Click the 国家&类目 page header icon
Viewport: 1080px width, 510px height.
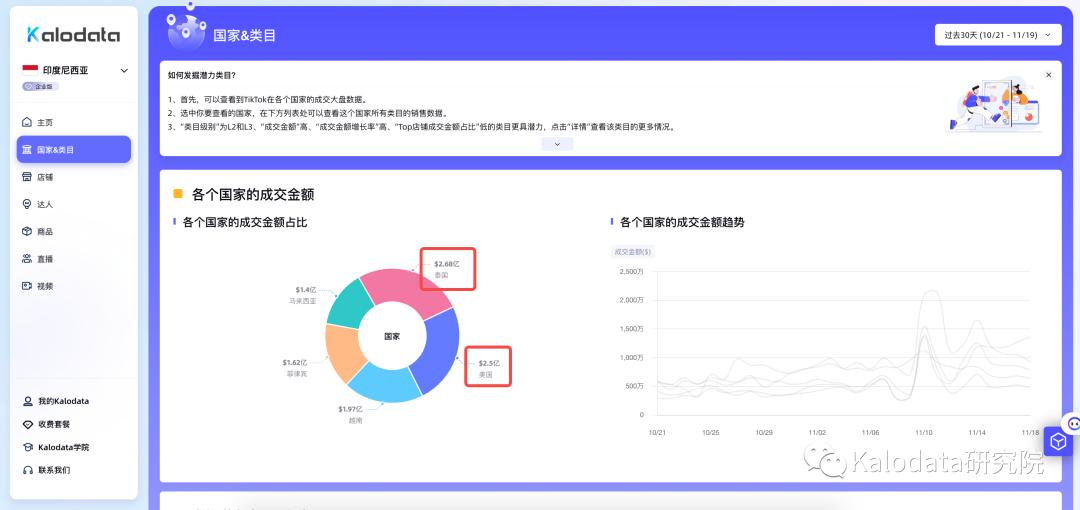pyautogui.click(x=186, y=30)
